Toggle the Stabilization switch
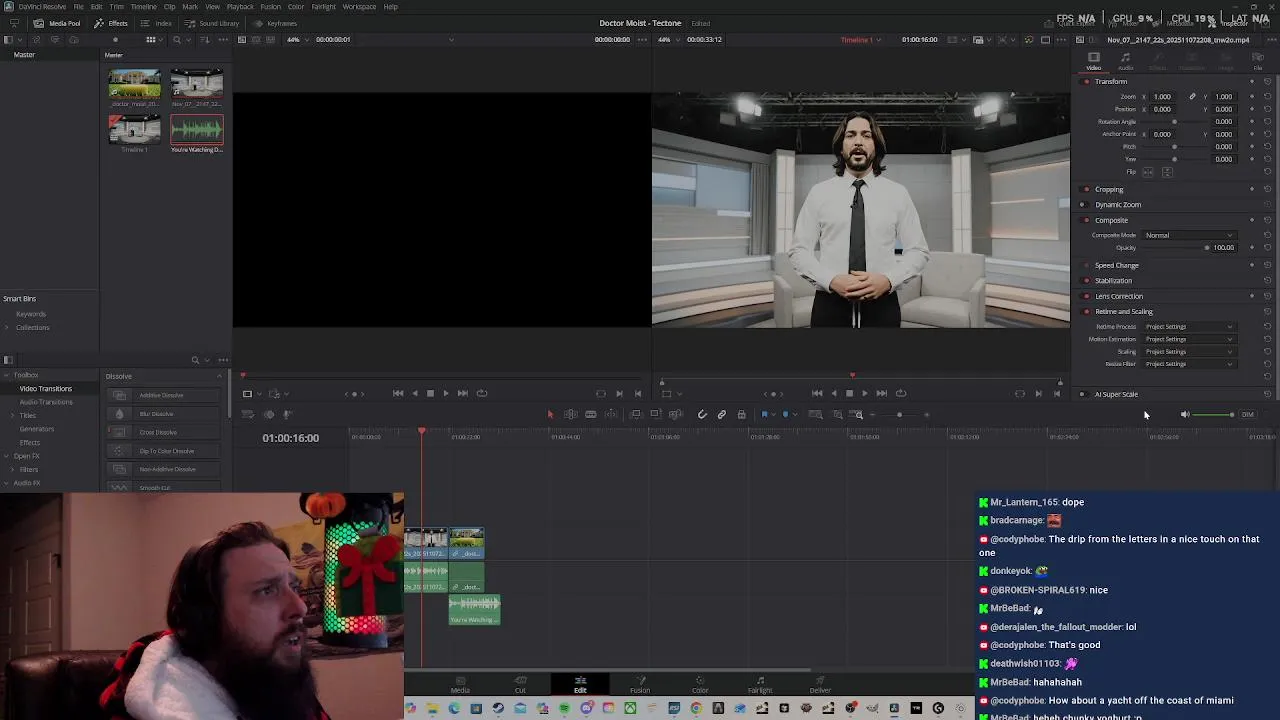 tap(1087, 281)
